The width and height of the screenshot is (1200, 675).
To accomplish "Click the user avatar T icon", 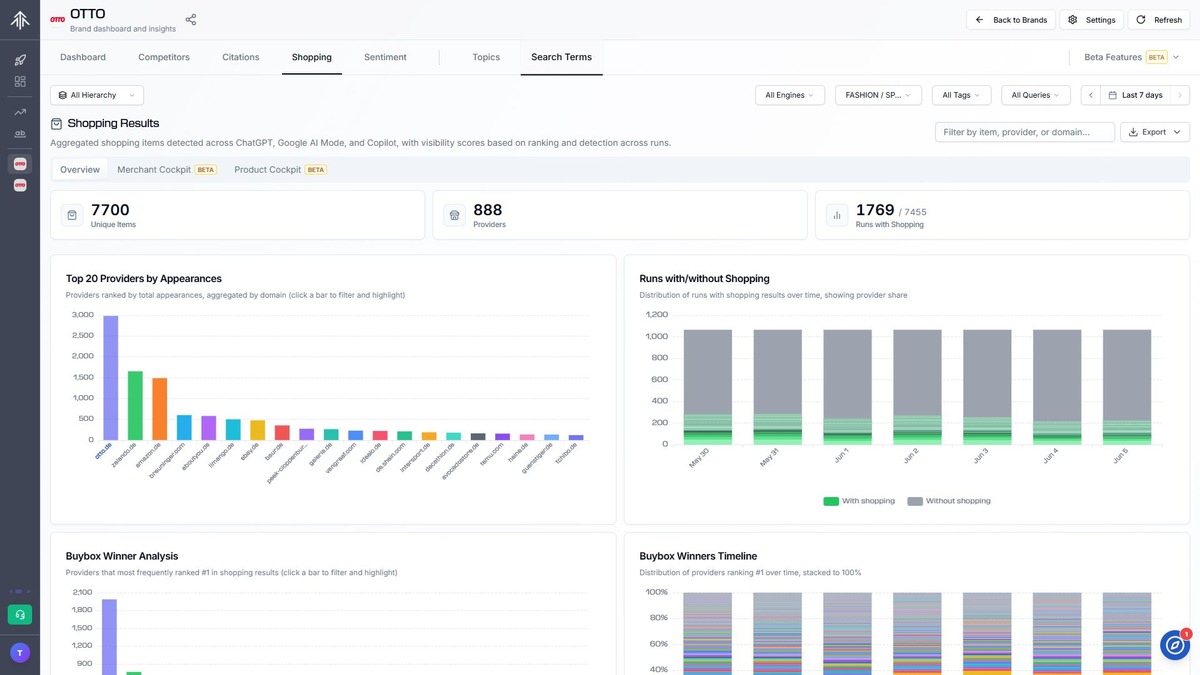I will pyautogui.click(x=20, y=652).
